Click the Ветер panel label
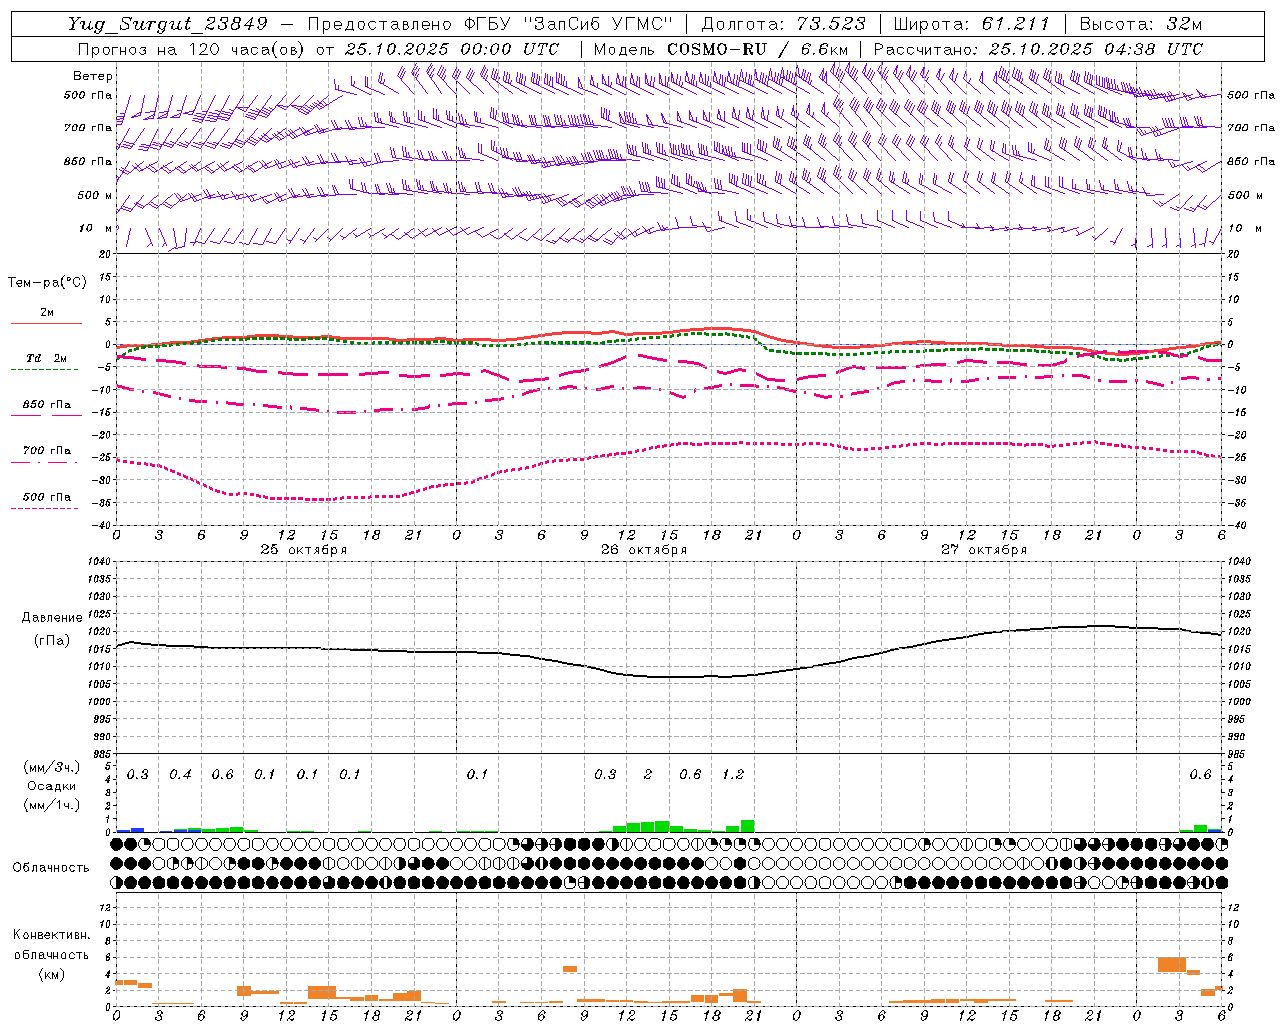 click(x=93, y=76)
